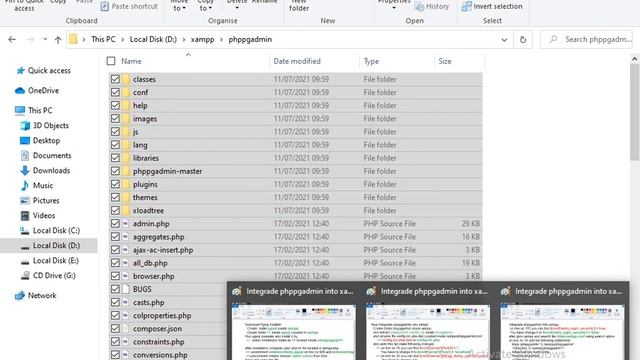Uncheck the plugins folder checkbox
The height and width of the screenshot is (360, 640).
coord(115,184)
